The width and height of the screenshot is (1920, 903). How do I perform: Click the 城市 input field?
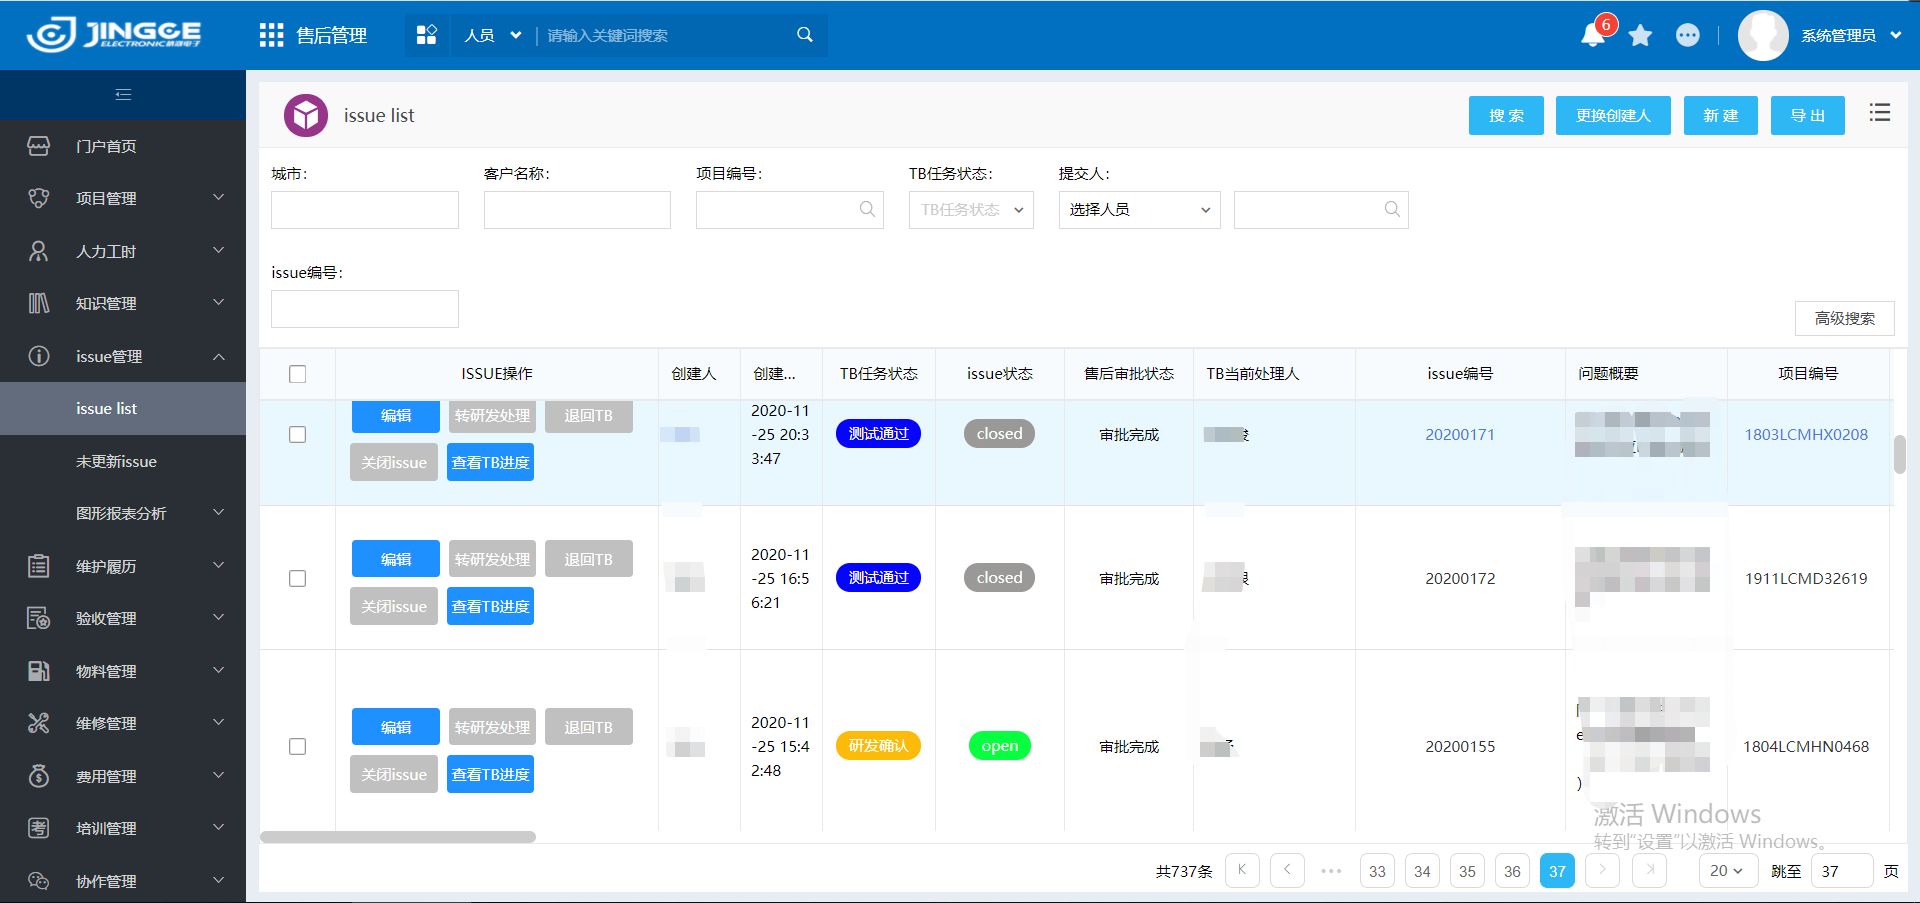[x=365, y=210]
